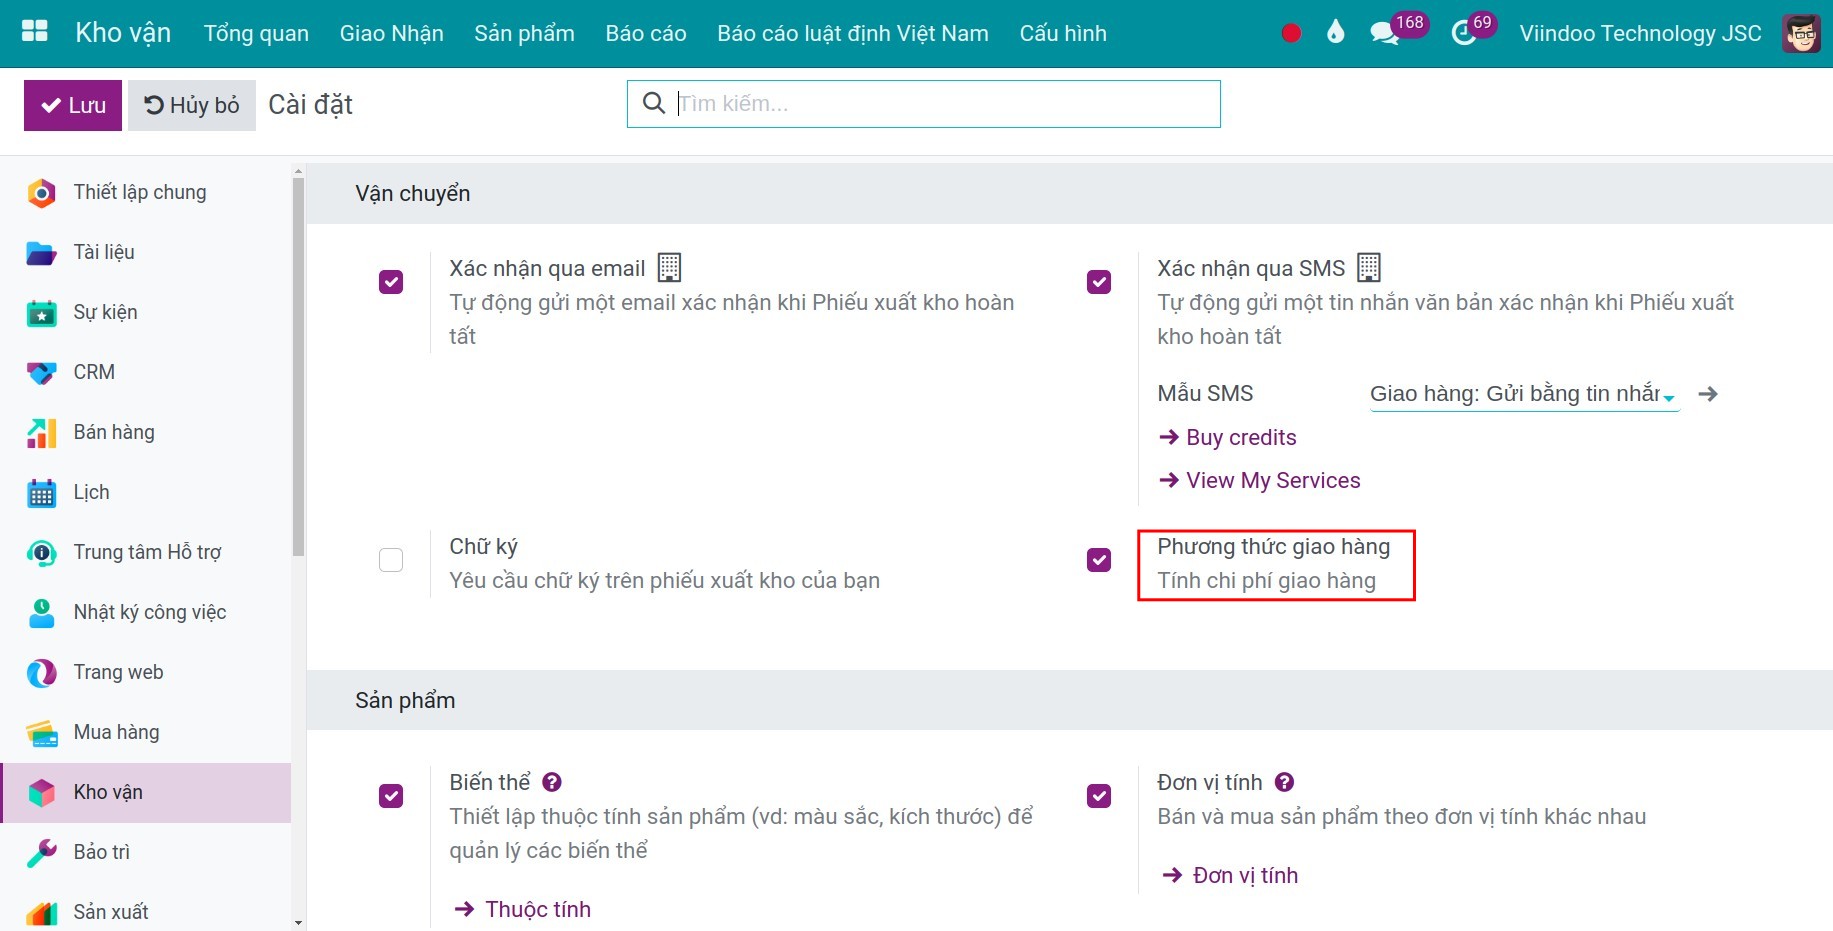Open Báo cáo luật định Việt Nam menu
The height and width of the screenshot is (931, 1833).
pyautogui.click(x=853, y=33)
